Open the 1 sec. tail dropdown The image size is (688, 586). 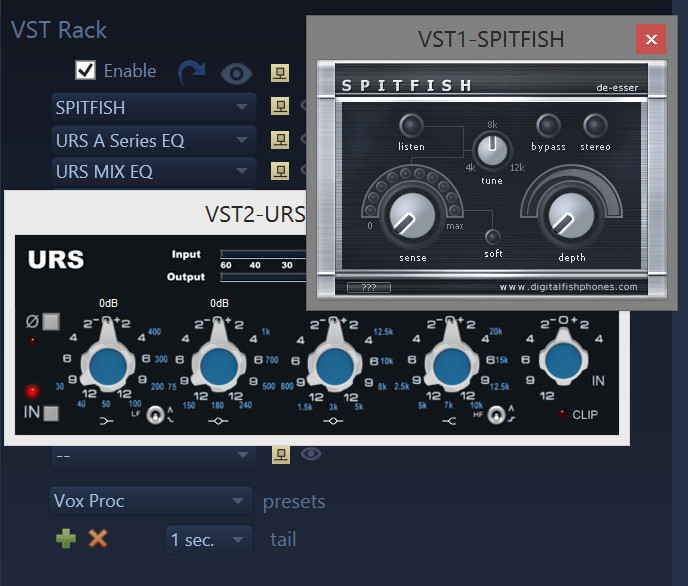(209, 540)
